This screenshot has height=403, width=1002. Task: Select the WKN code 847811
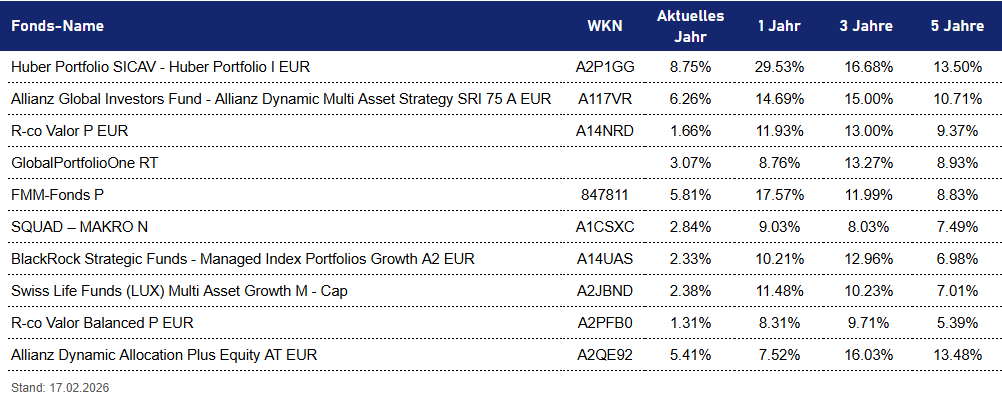click(605, 195)
